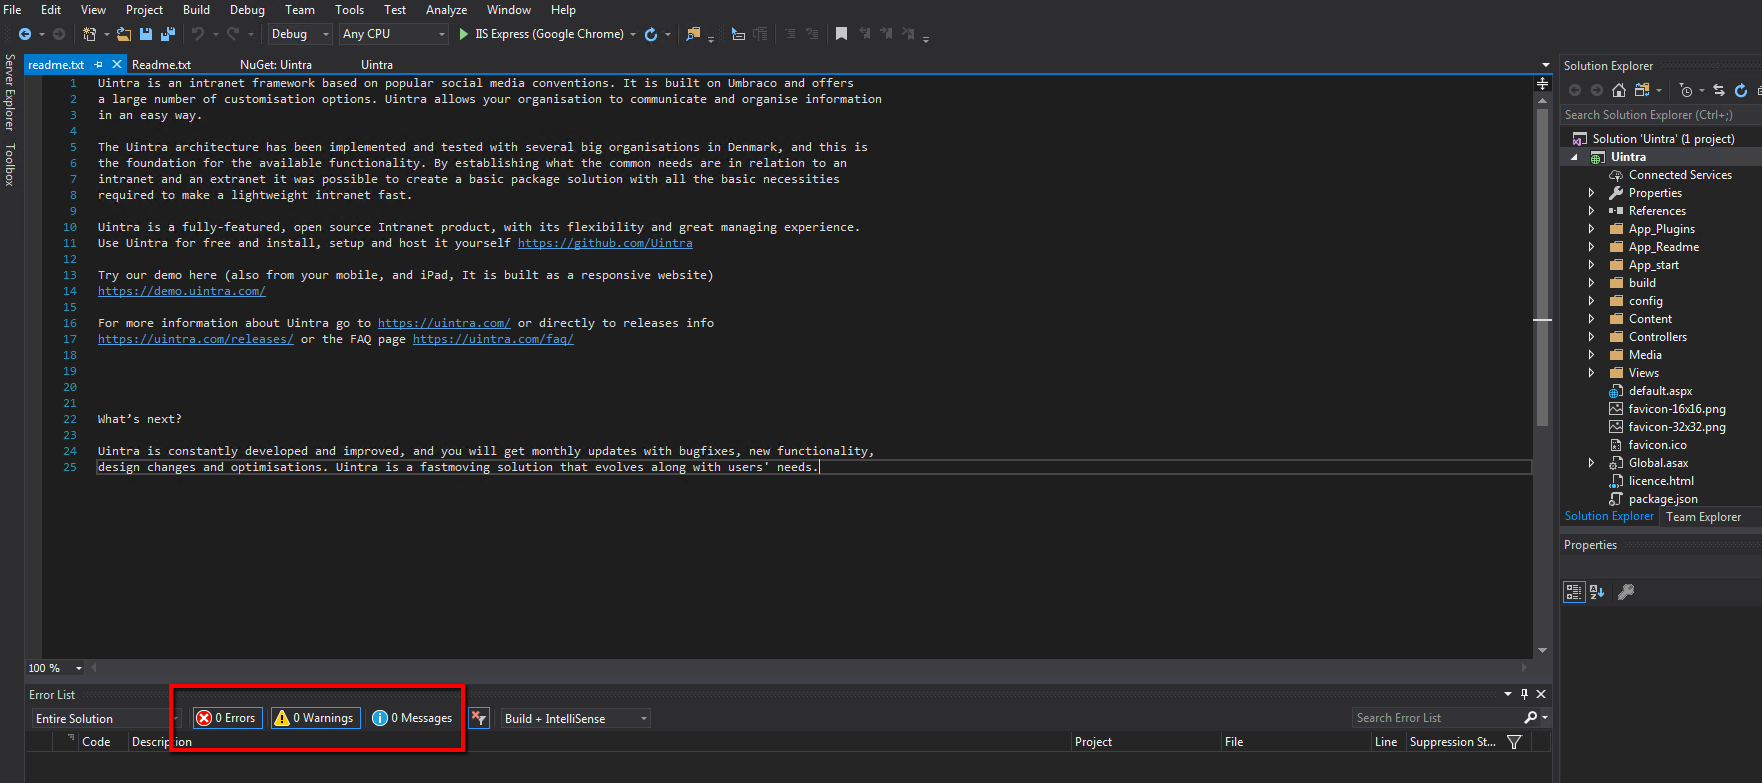Open the Build menu
The height and width of the screenshot is (783, 1762).
pyautogui.click(x=196, y=10)
